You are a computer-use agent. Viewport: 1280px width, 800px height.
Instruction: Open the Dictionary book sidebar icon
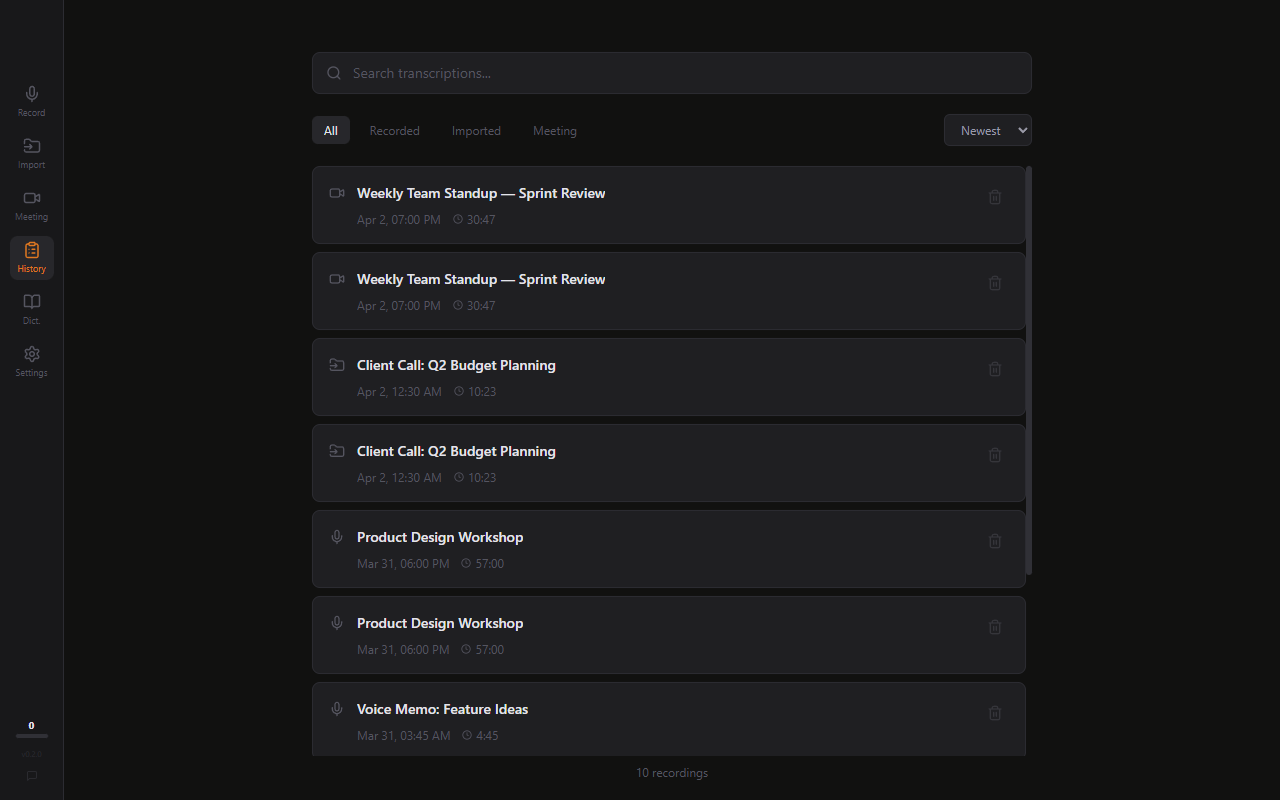click(x=32, y=309)
